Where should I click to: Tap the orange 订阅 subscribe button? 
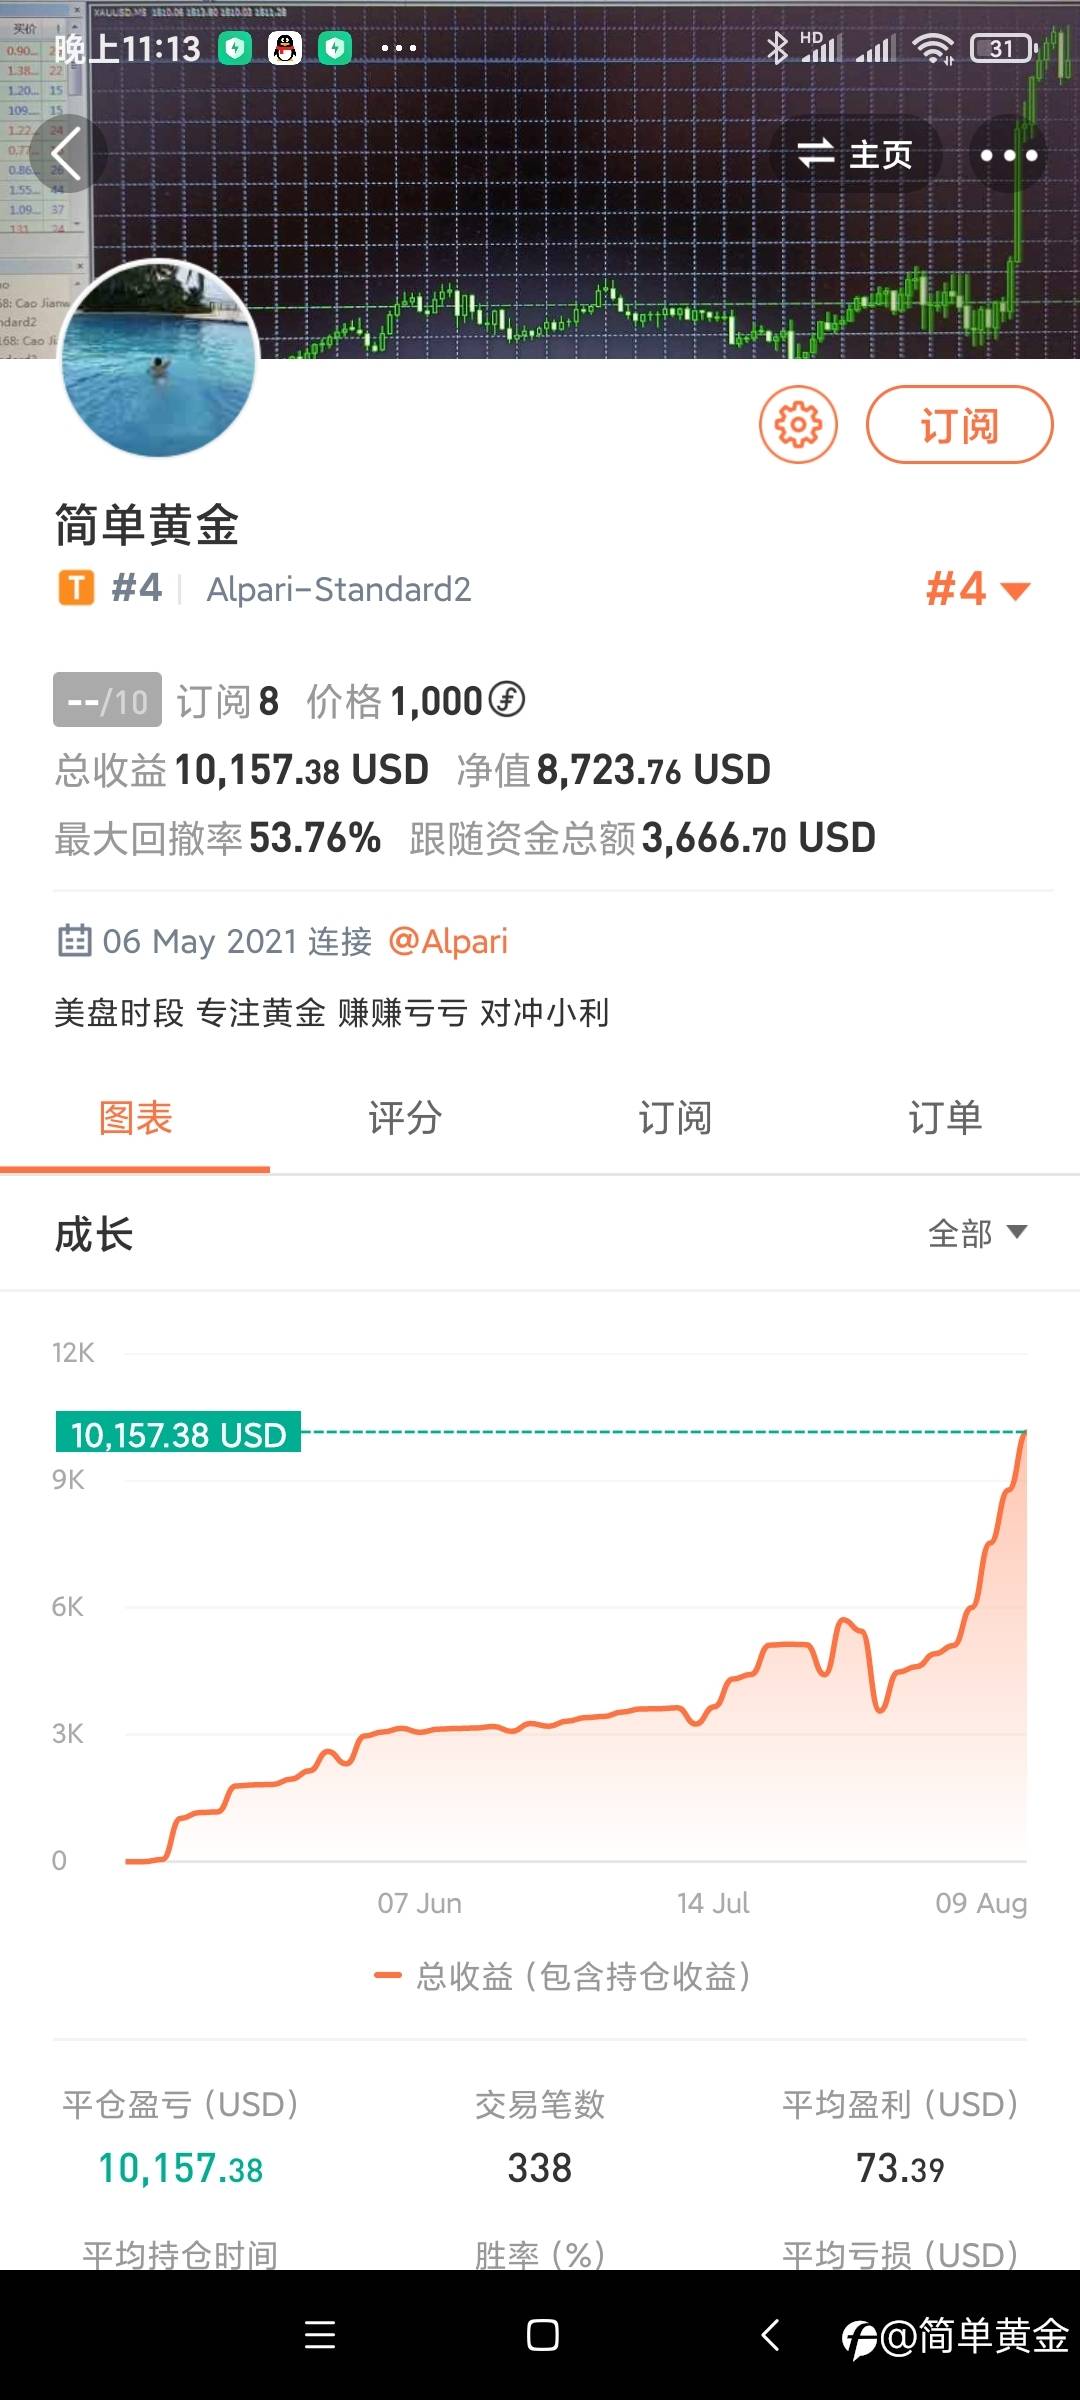[x=959, y=425]
